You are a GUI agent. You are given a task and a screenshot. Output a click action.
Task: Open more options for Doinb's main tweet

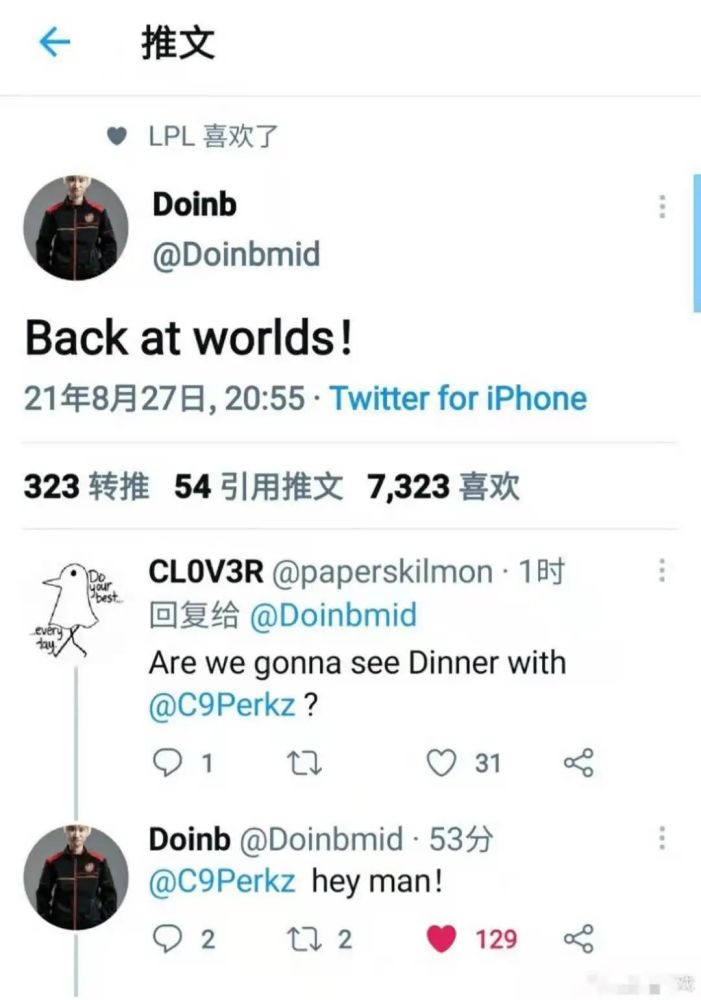tap(662, 207)
